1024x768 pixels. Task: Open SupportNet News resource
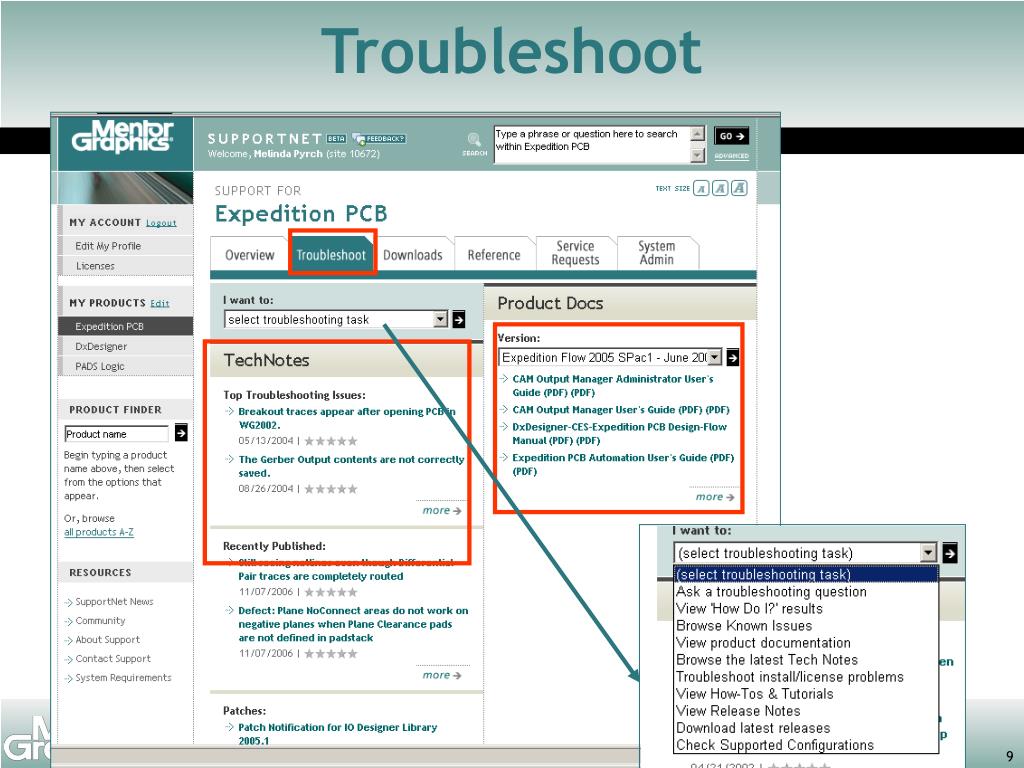[114, 601]
